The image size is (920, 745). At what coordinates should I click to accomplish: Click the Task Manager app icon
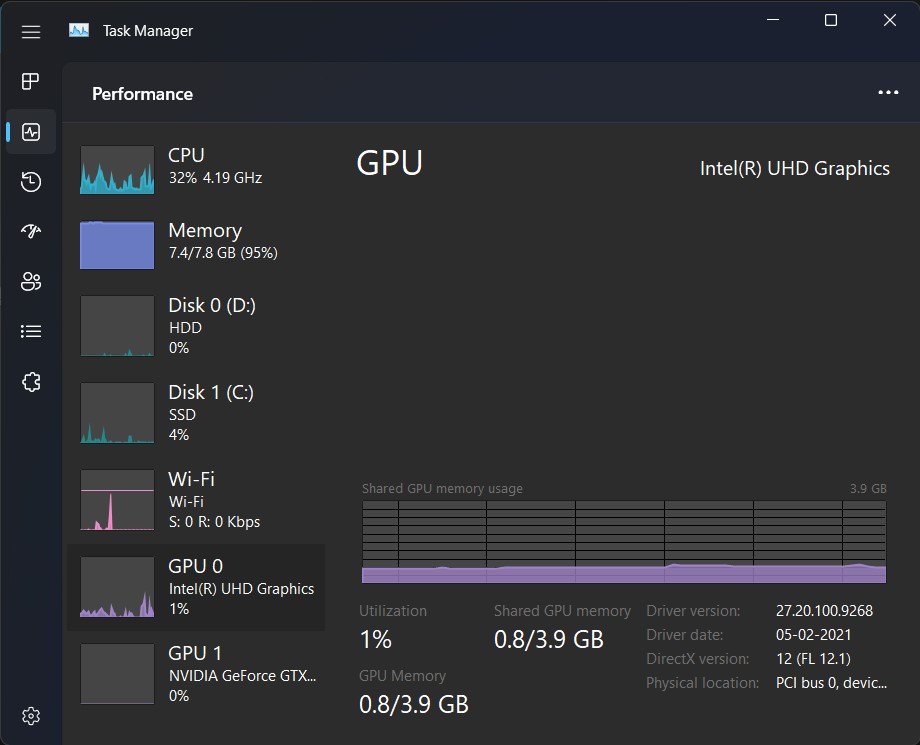[79, 31]
